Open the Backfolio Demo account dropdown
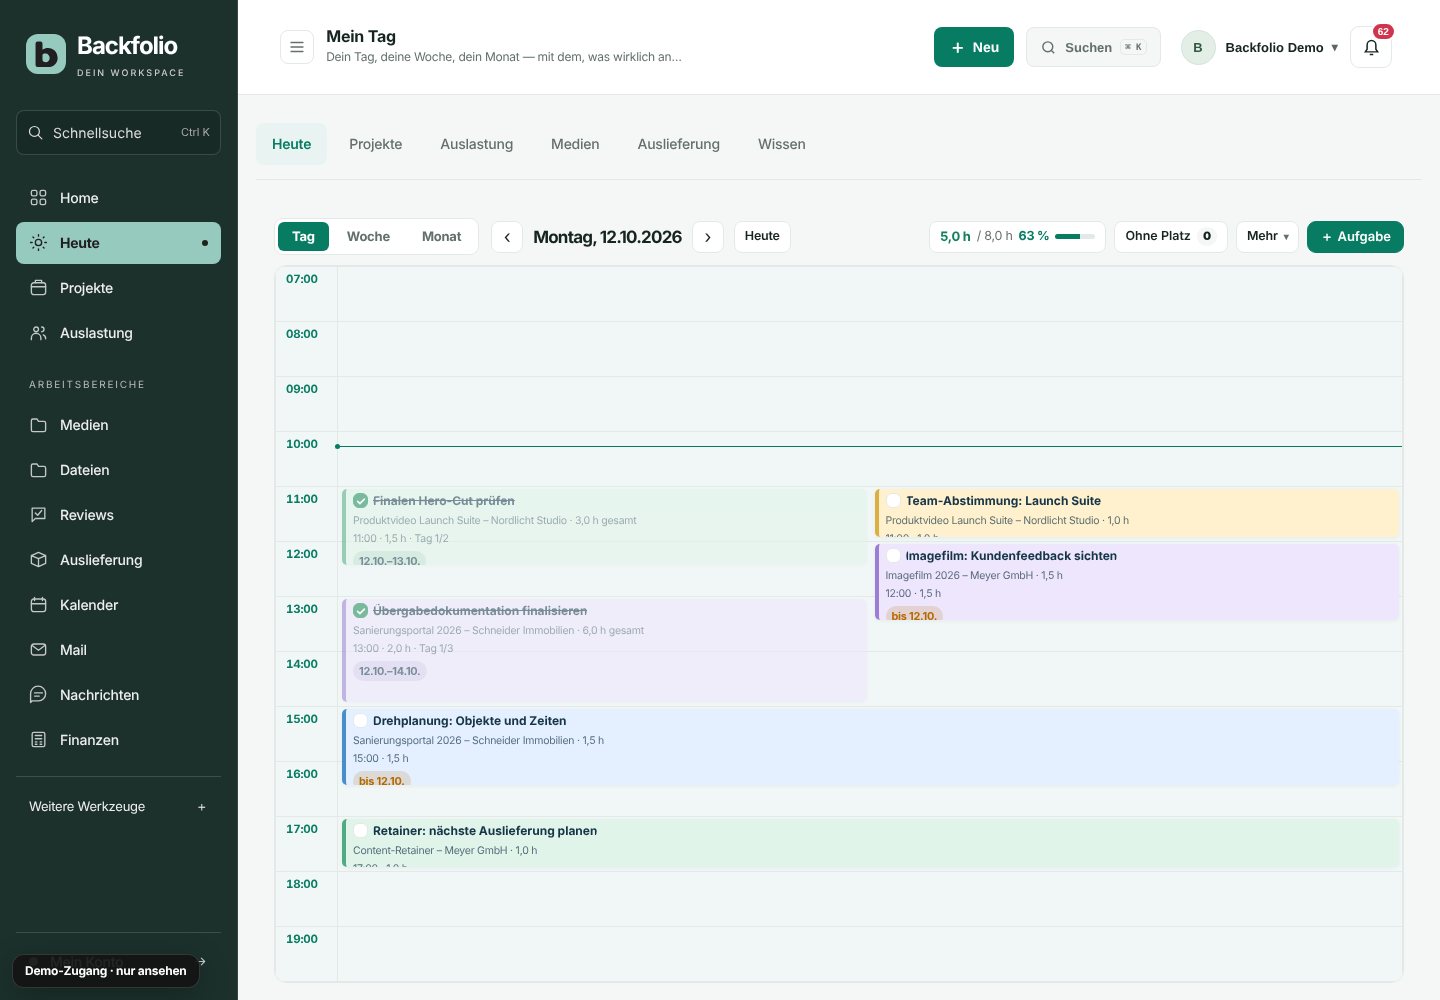1440x1000 pixels. [1260, 47]
